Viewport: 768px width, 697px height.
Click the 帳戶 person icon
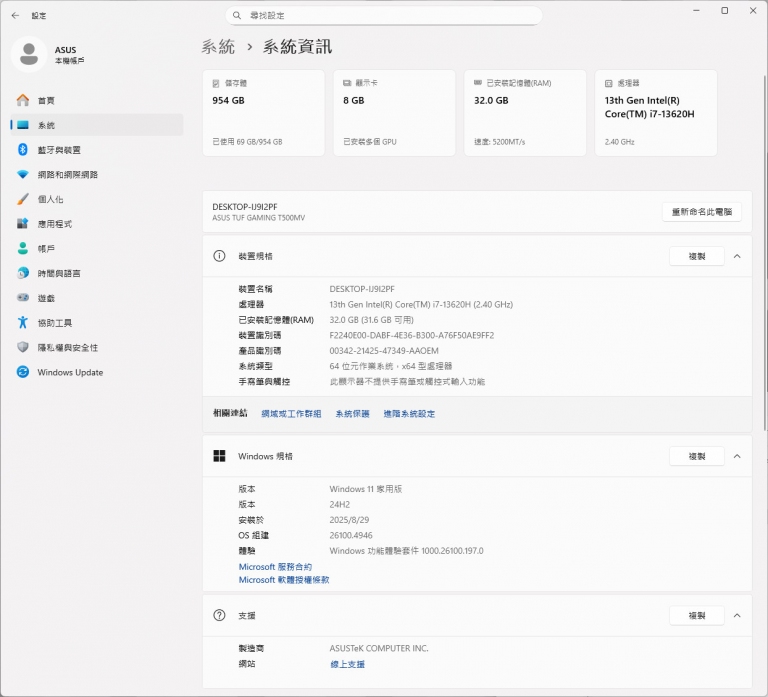point(23,248)
